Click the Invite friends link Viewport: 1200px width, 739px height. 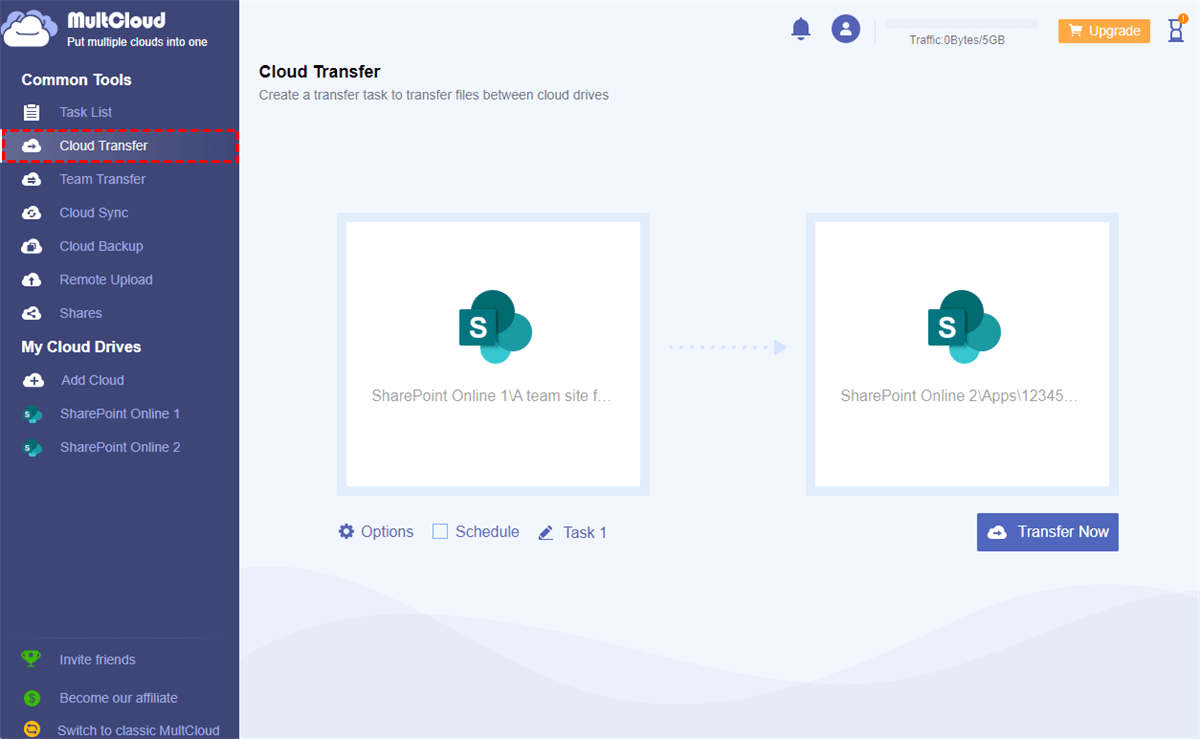(97, 660)
